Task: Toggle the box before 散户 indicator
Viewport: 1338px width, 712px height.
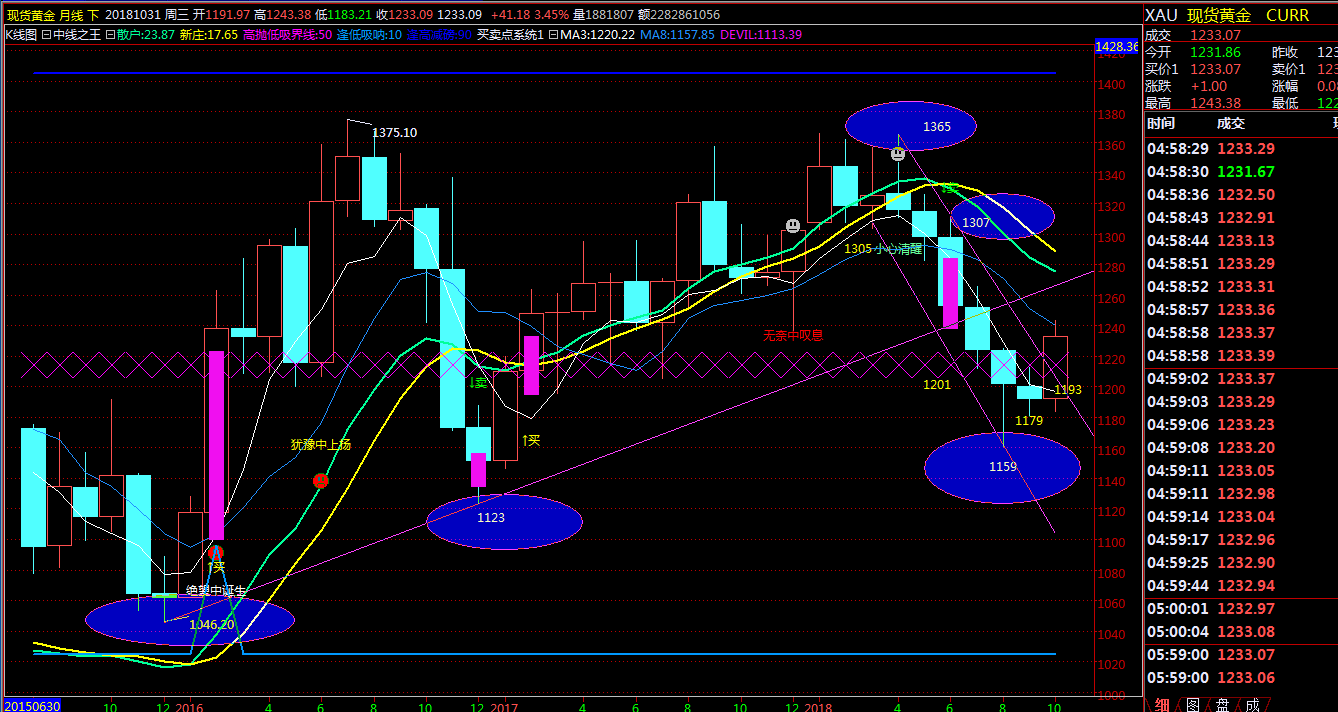Action: pyautogui.click(x=109, y=35)
